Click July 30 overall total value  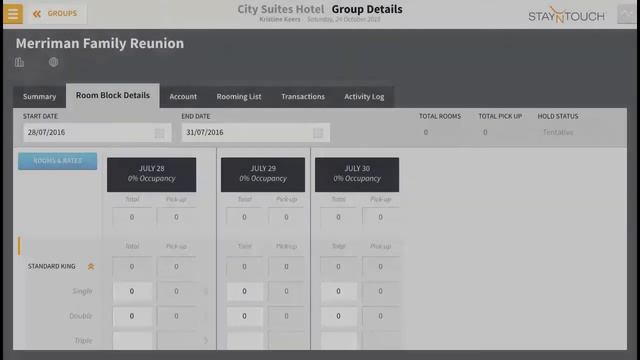pyautogui.click(x=338, y=217)
